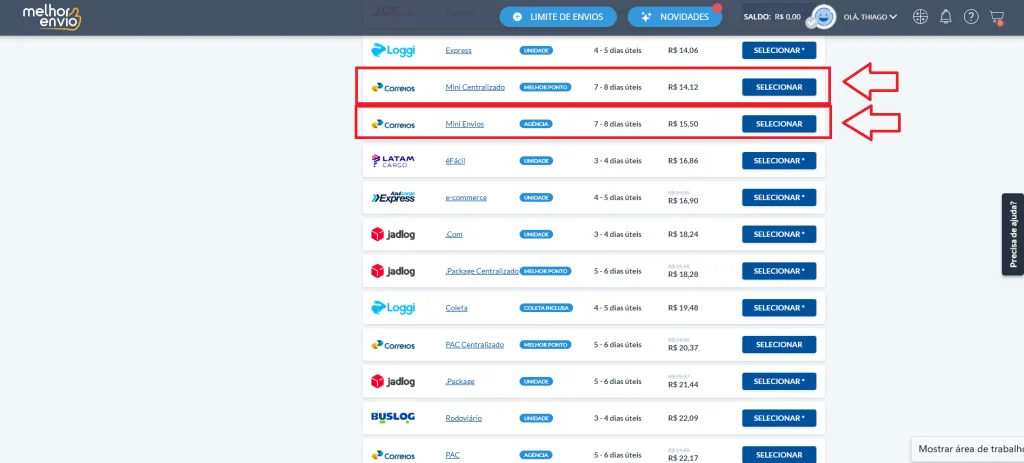The height and width of the screenshot is (463, 1024).
Task: Open the Express service link
Action: 458,50
